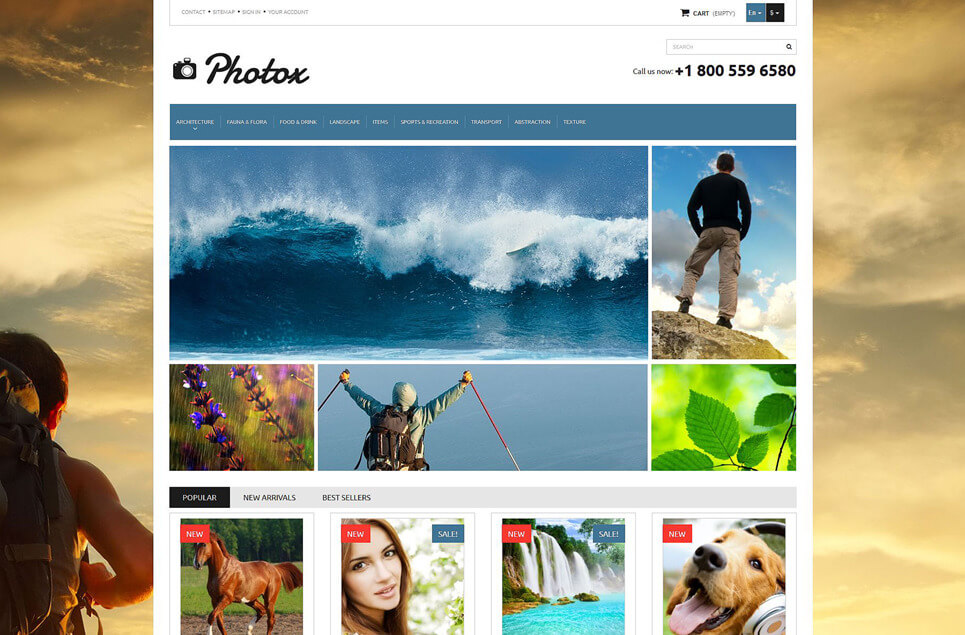This screenshot has height=635, width=965.
Task: Open the green leaves banner image
Action: (724, 417)
